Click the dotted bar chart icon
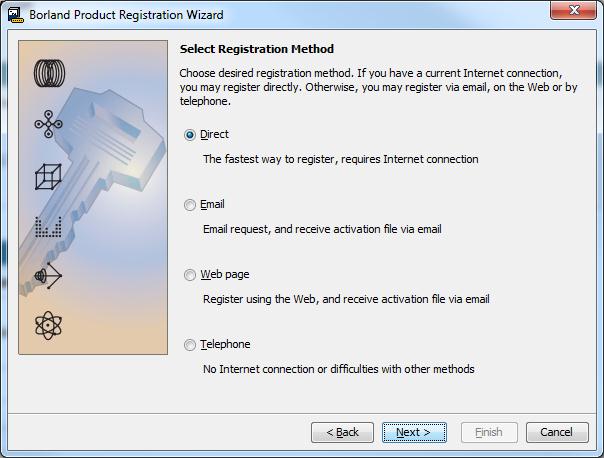Image resolution: width=604 pixels, height=458 pixels. [48, 227]
